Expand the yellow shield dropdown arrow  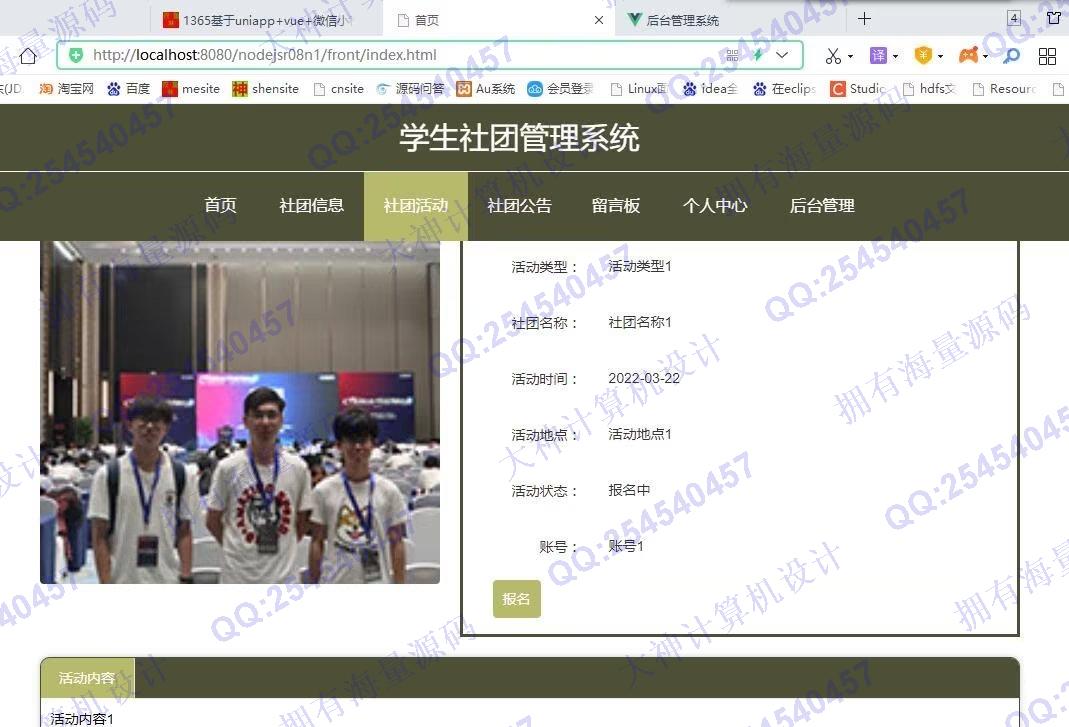940,56
